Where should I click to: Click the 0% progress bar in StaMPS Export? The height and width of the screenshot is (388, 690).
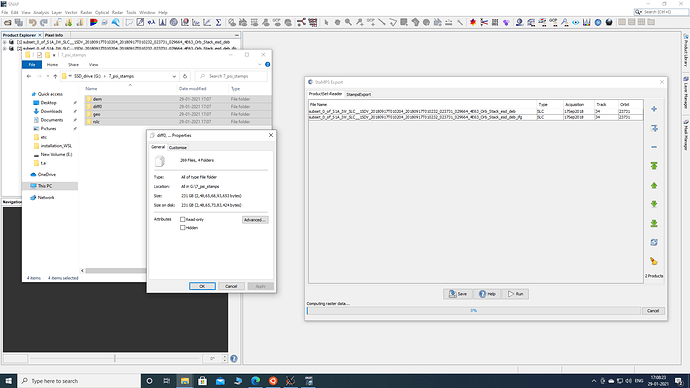click(473, 311)
